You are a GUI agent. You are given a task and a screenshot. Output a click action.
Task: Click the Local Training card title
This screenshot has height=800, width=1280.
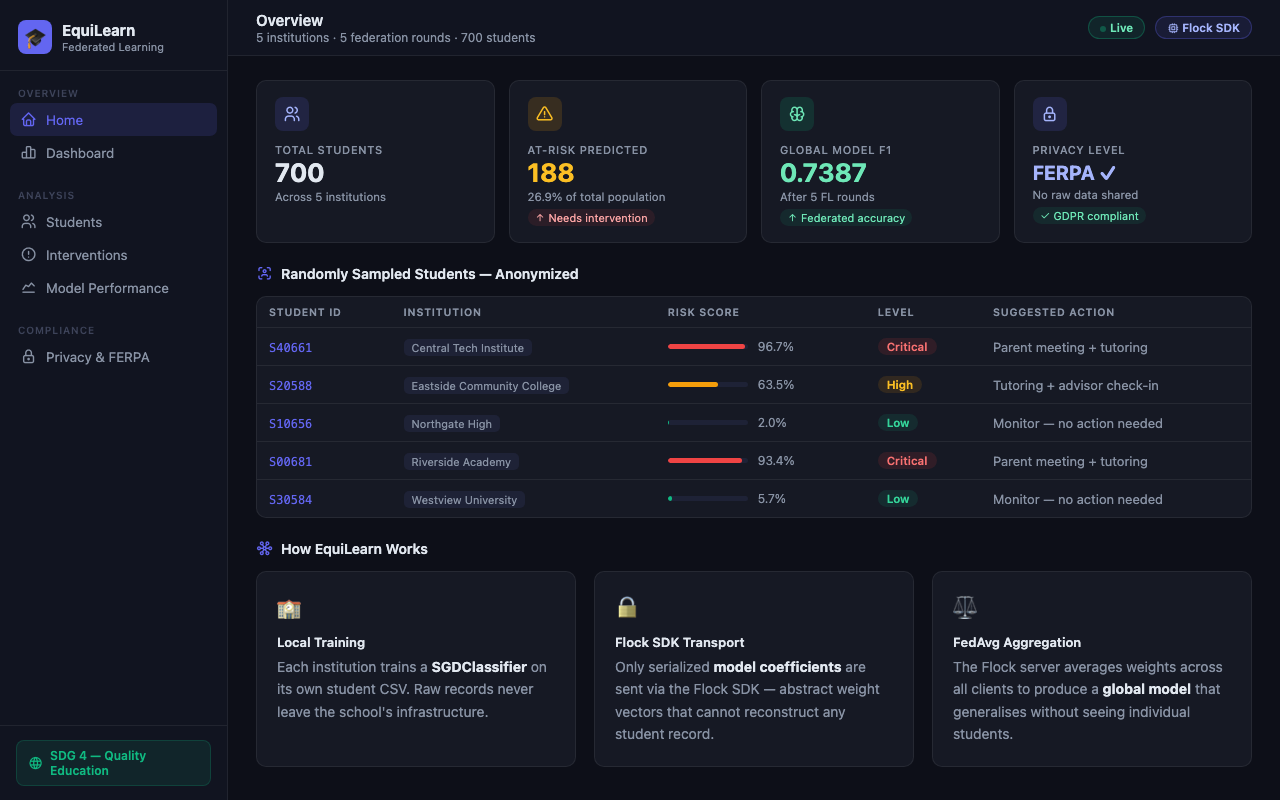point(321,643)
